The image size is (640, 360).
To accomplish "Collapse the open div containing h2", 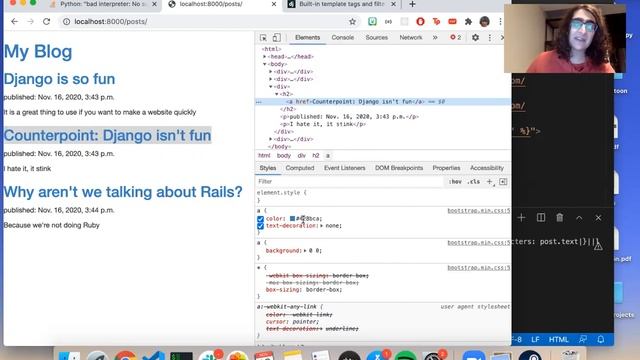I will [271, 87].
